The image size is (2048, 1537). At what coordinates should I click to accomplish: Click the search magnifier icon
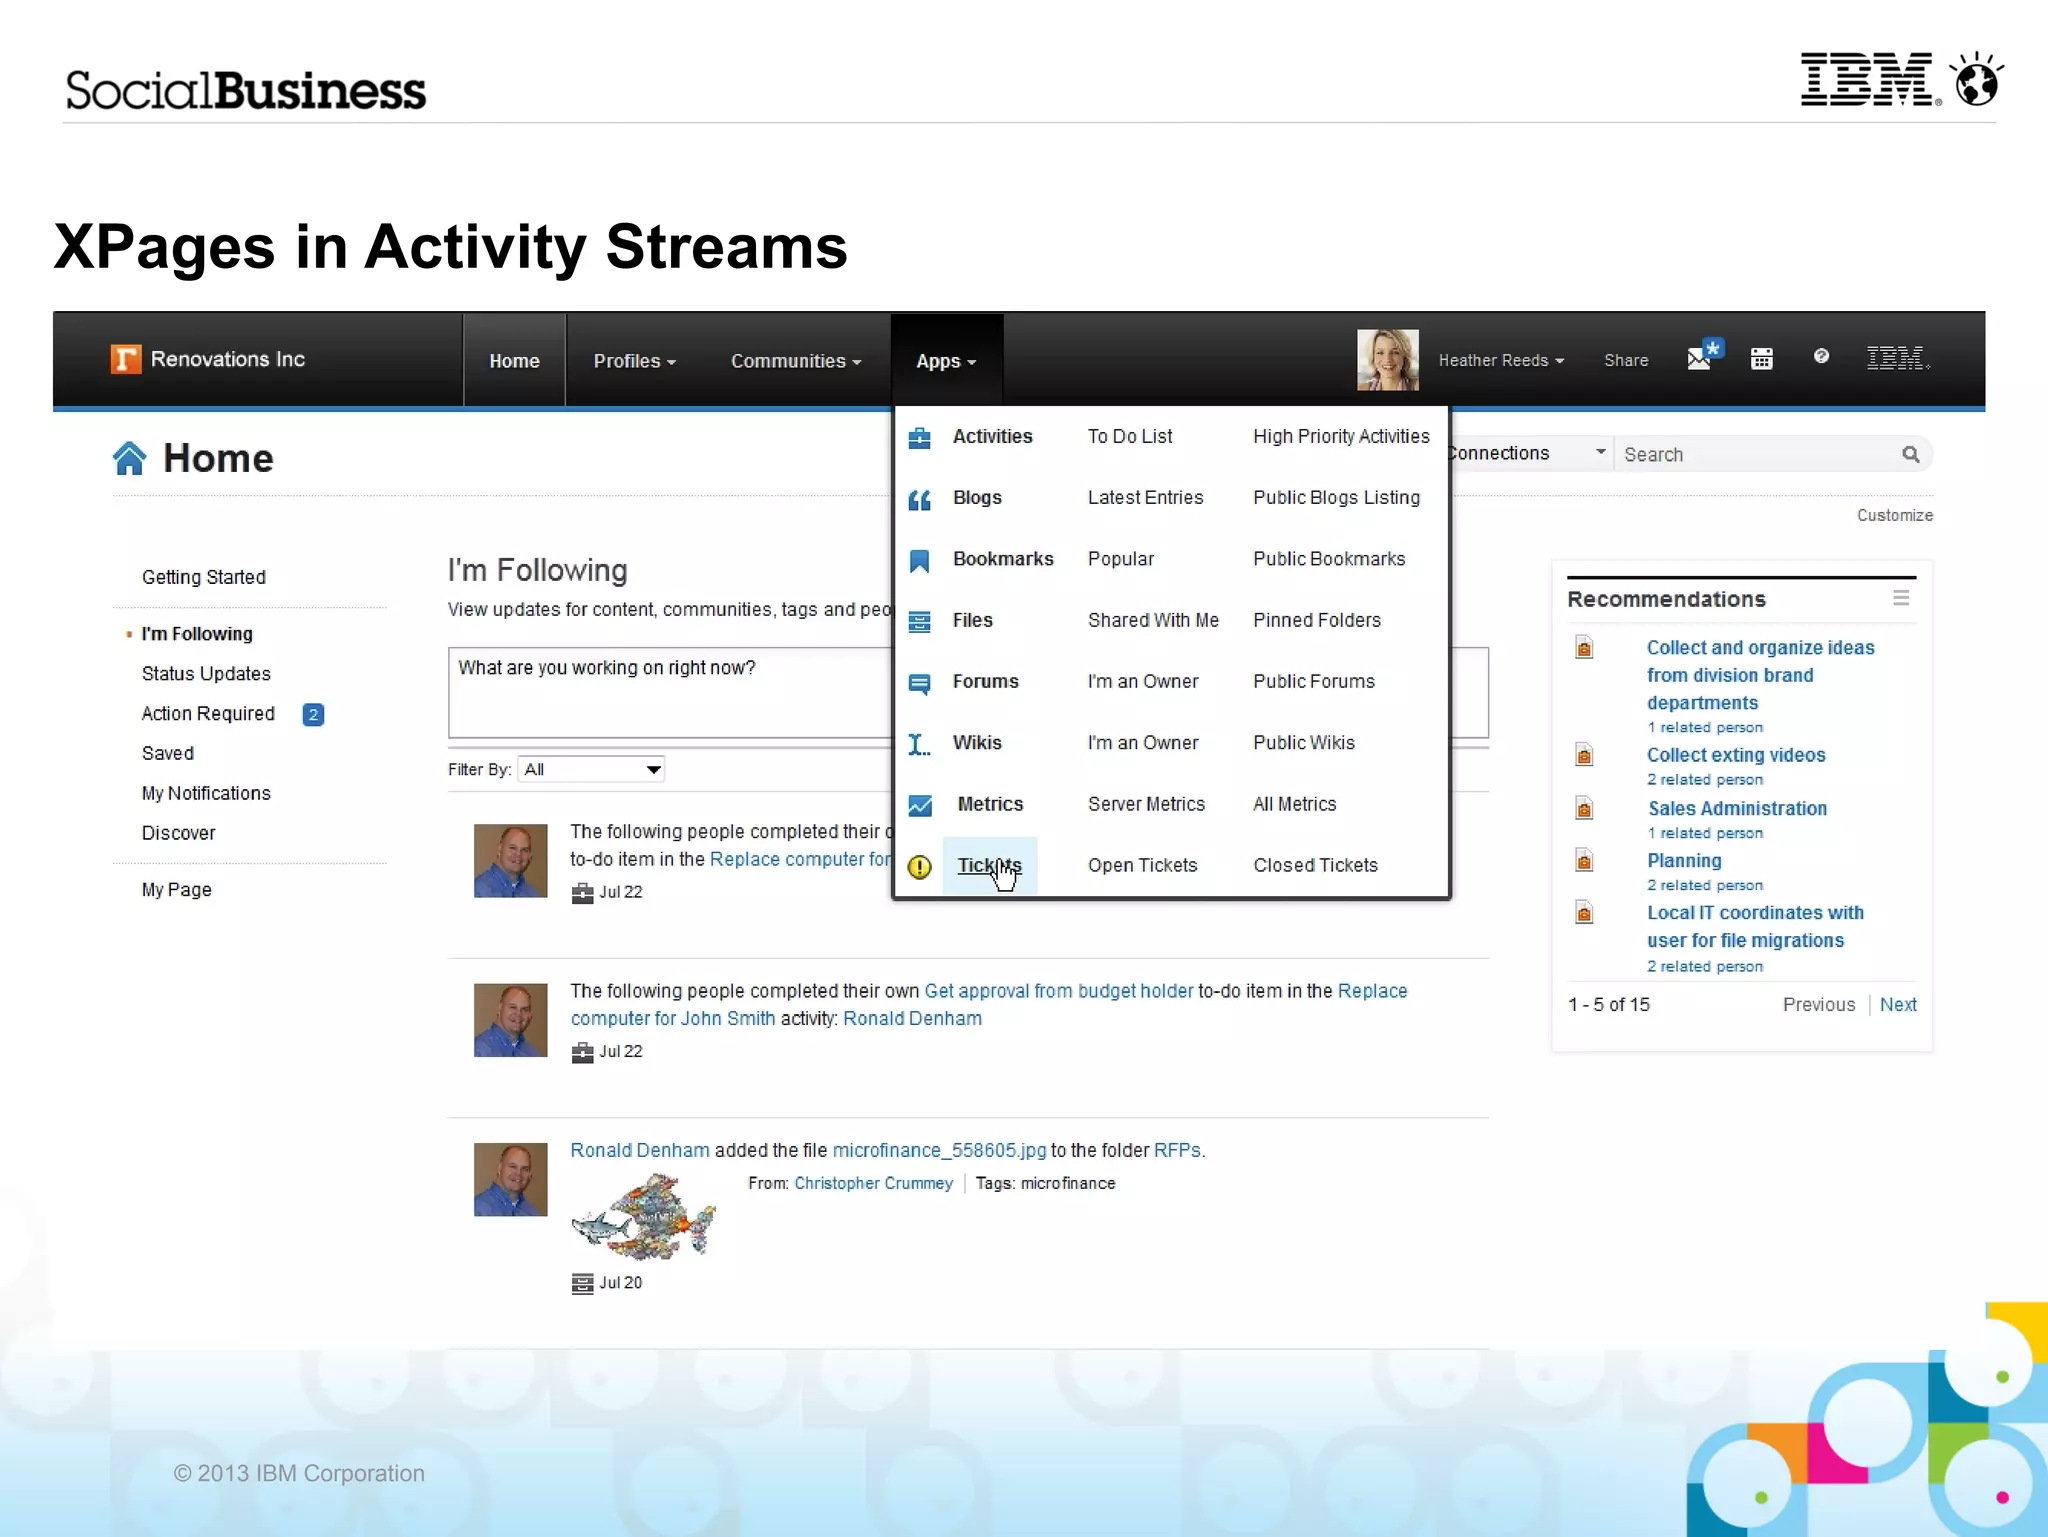[1910, 455]
